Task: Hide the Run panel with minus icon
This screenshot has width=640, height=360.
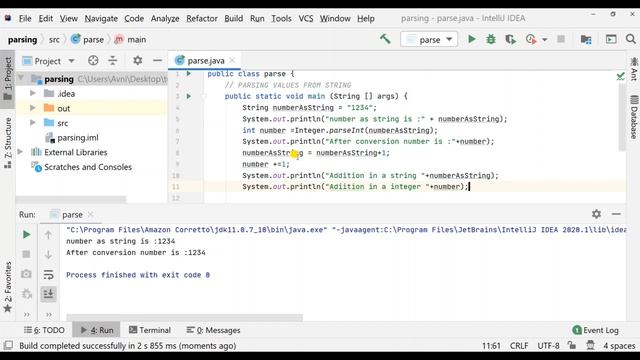Action: pos(616,214)
